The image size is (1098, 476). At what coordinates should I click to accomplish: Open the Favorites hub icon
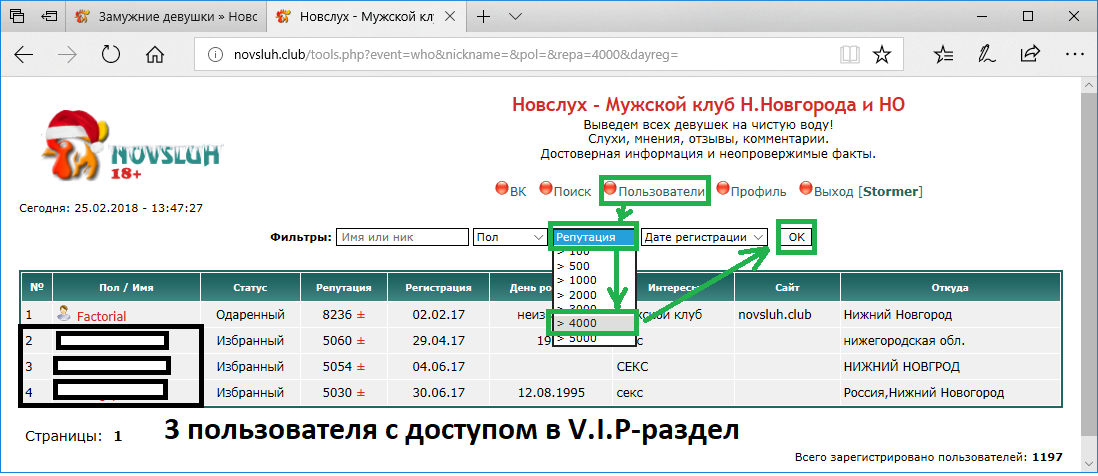(x=943, y=54)
